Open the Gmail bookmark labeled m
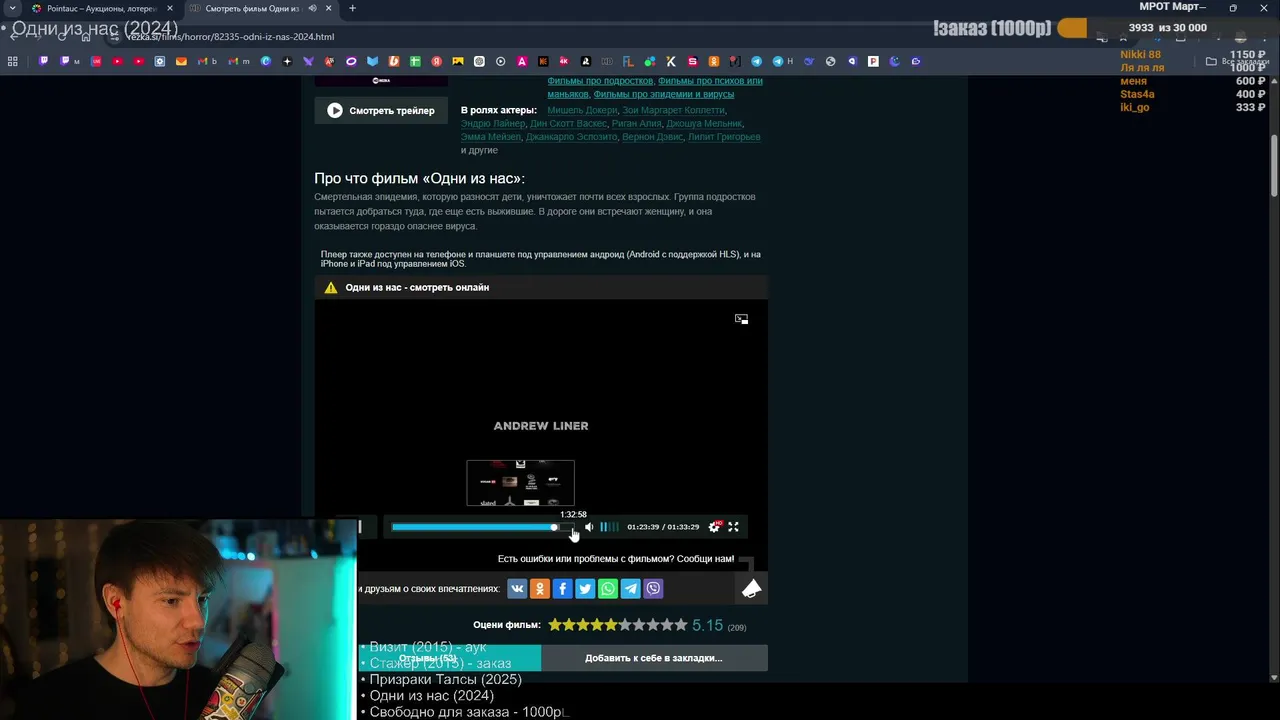The height and width of the screenshot is (720, 1280). click(239, 61)
